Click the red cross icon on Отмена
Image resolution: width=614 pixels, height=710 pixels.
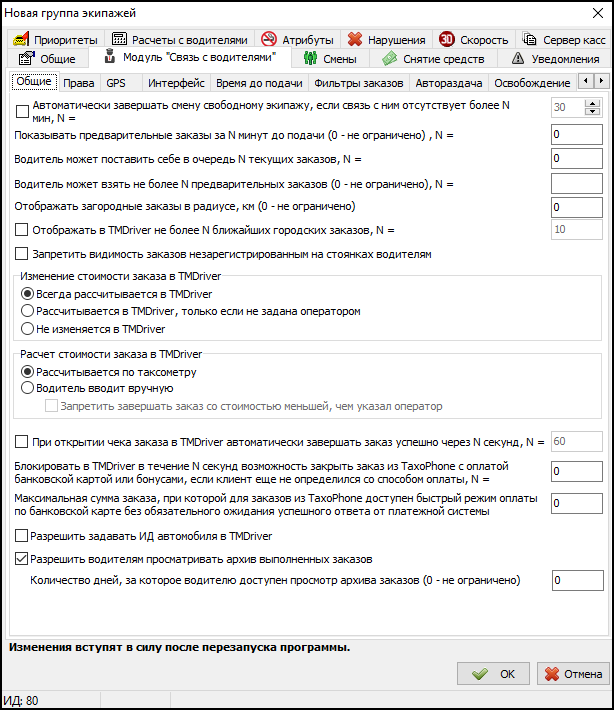(x=552, y=674)
